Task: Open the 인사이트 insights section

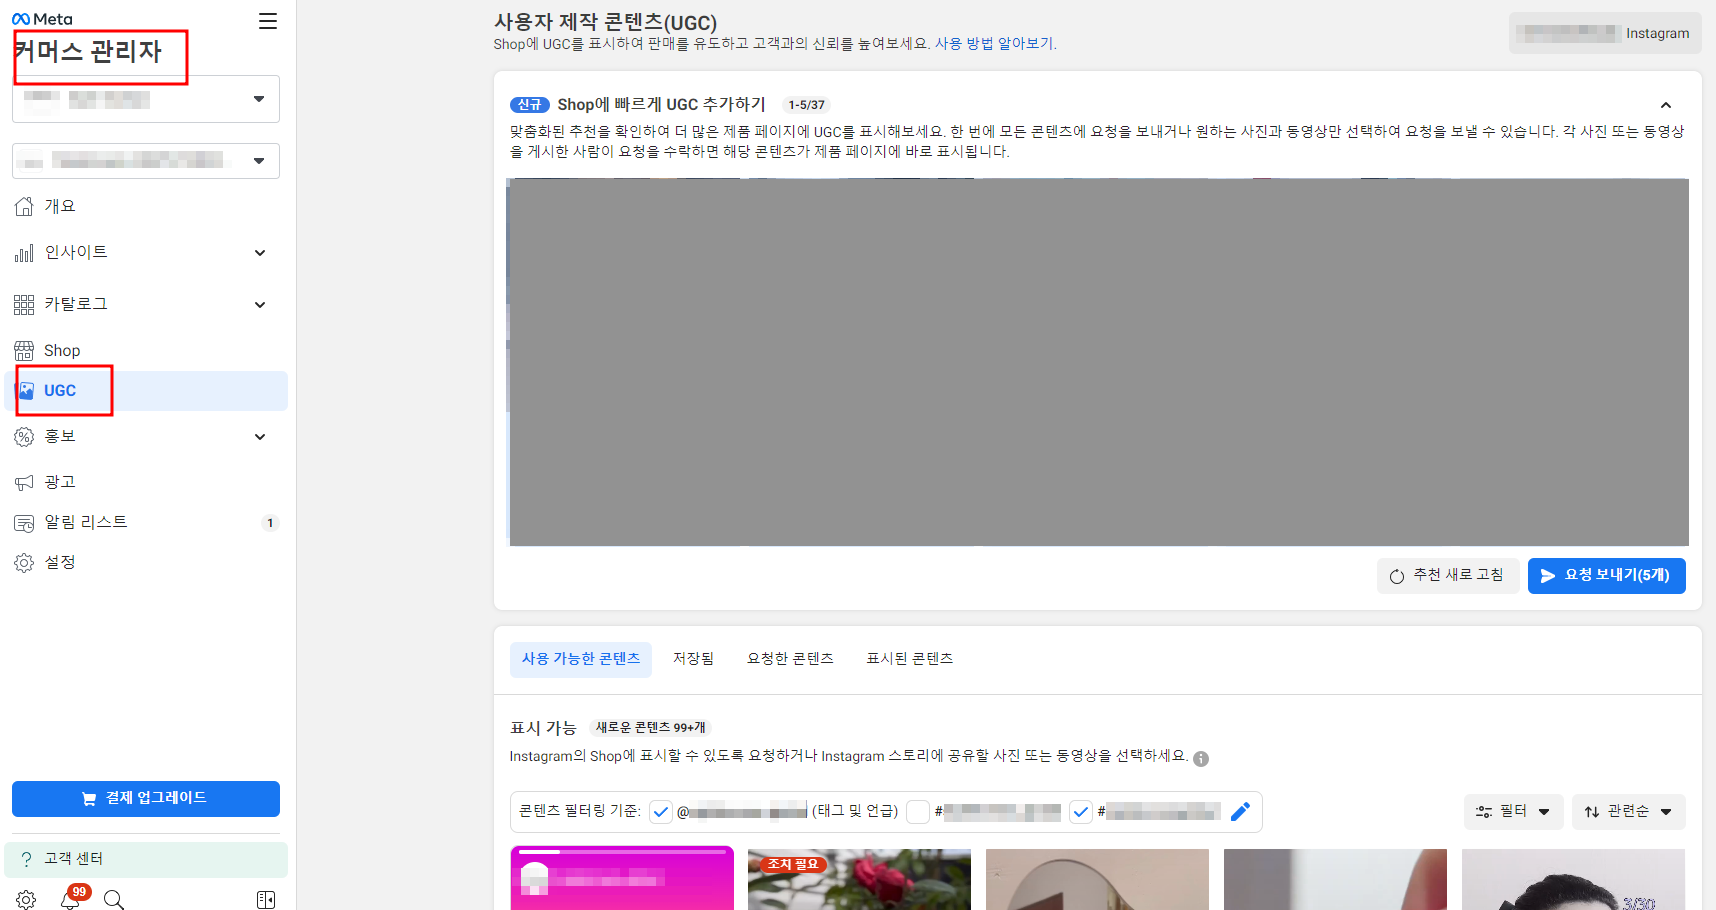Action: click(75, 252)
